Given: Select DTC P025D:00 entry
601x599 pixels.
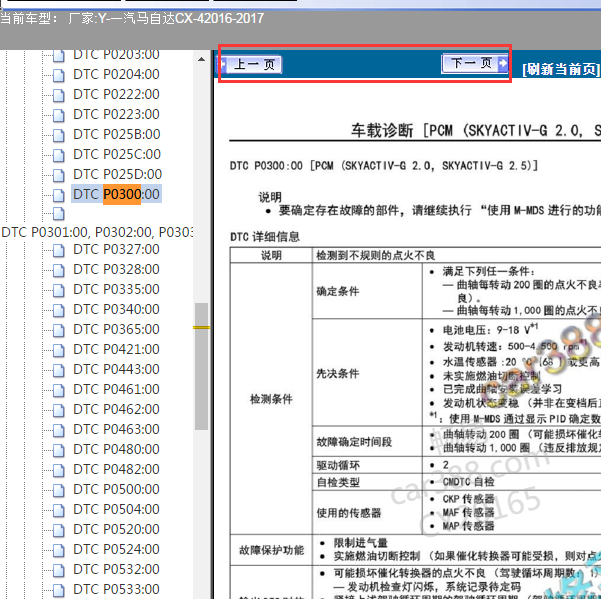Looking at the screenshot, I should pyautogui.click(x=117, y=174).
